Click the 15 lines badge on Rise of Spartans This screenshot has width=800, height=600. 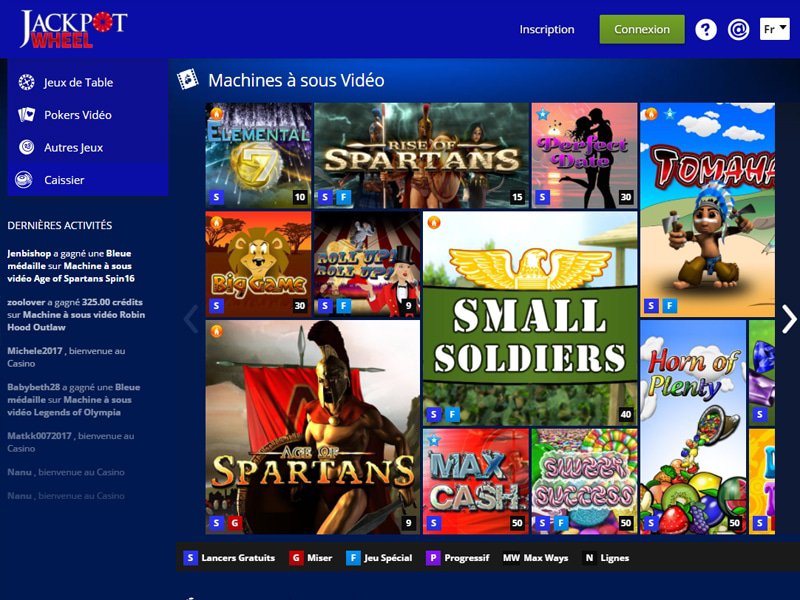(x=517, y=197)
